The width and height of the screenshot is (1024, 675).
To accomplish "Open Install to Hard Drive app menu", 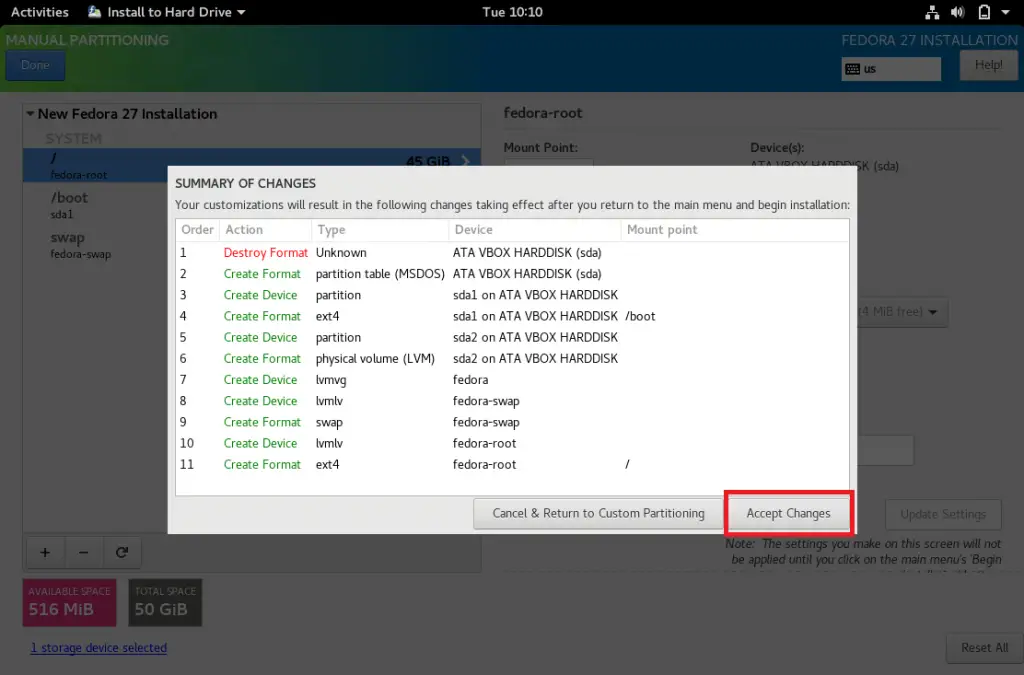I will [x=167, y=12].
